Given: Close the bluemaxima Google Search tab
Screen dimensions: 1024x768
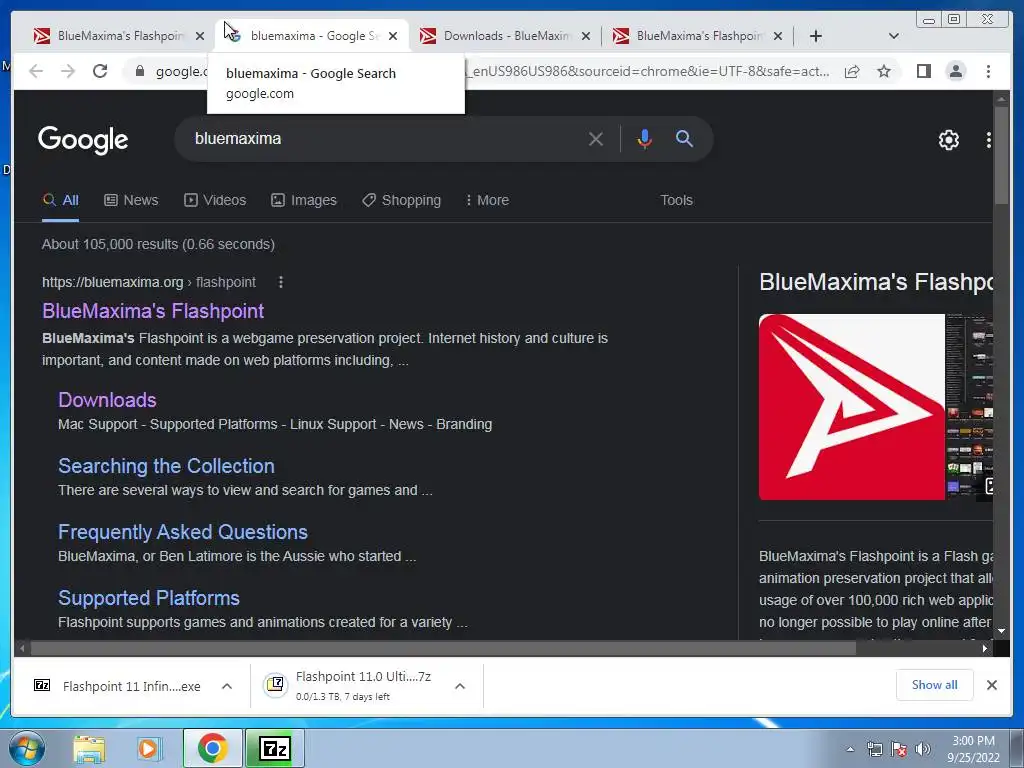Looking at the screenshot, I should [x=392, y=36].
